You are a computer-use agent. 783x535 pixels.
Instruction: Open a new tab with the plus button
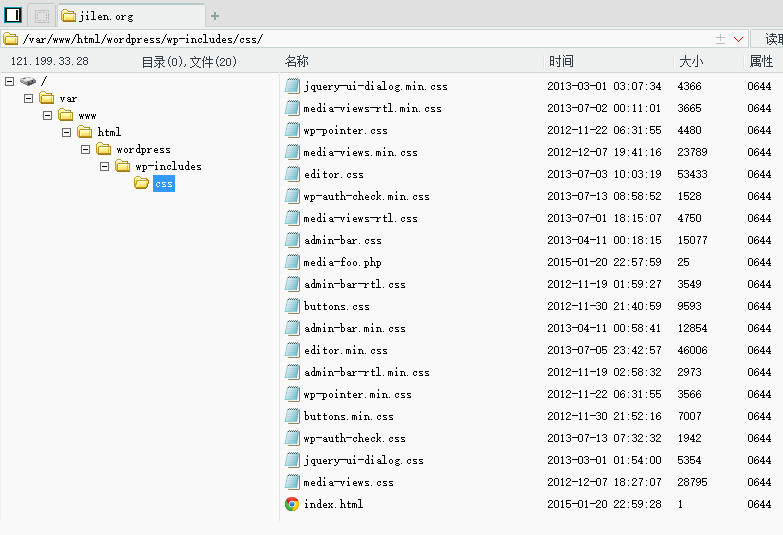click(215, 16)
